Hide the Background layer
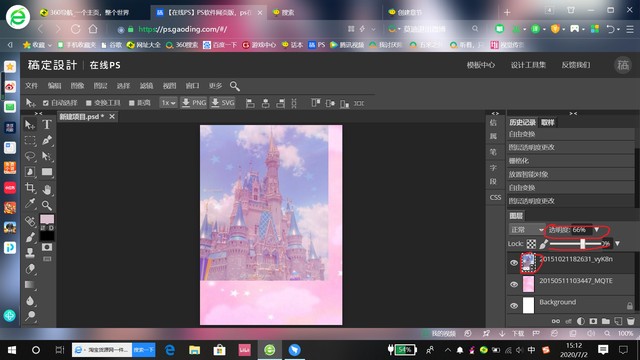Viewport: 640px width, 360px height. click(514, 305)
